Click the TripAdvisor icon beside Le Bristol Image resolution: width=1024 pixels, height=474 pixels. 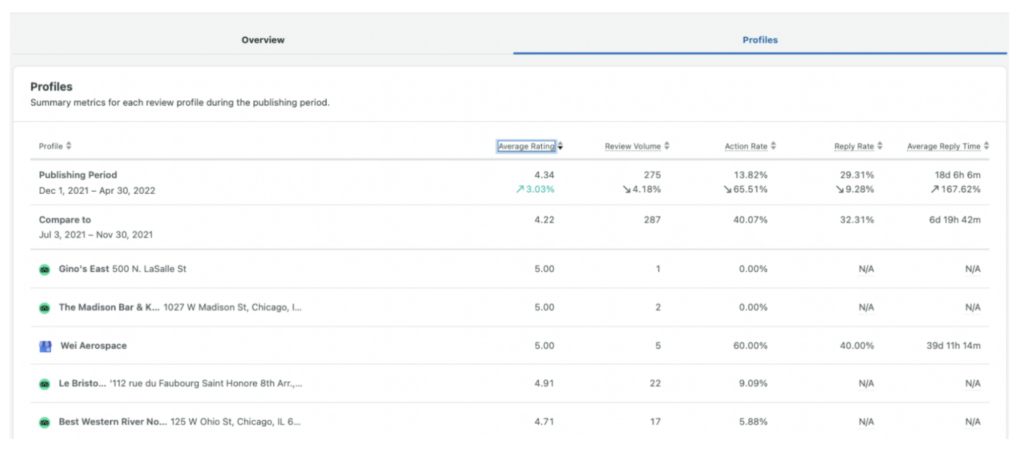44,383
